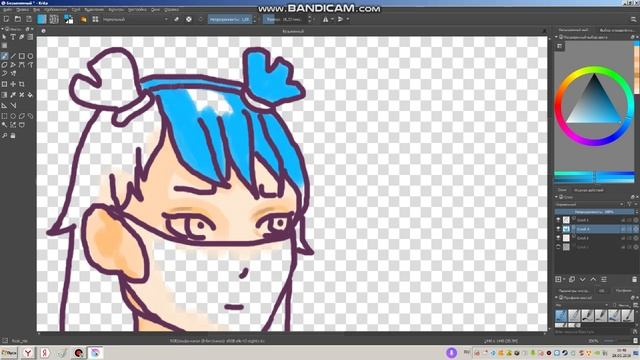Viewport: 640px width, 360px height.
Task: Select the Multibrush tool
Action: [x=13, y=73]
